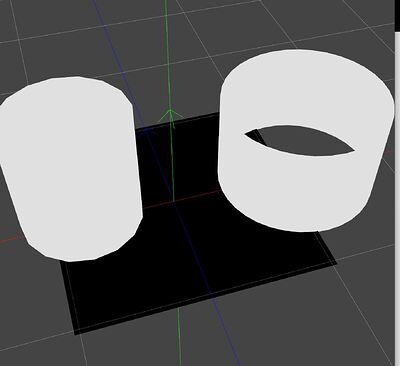Click the outer front wall of the hollow cylinder
The height and width of the screenshot is (366, 400).
coord(300,197)
